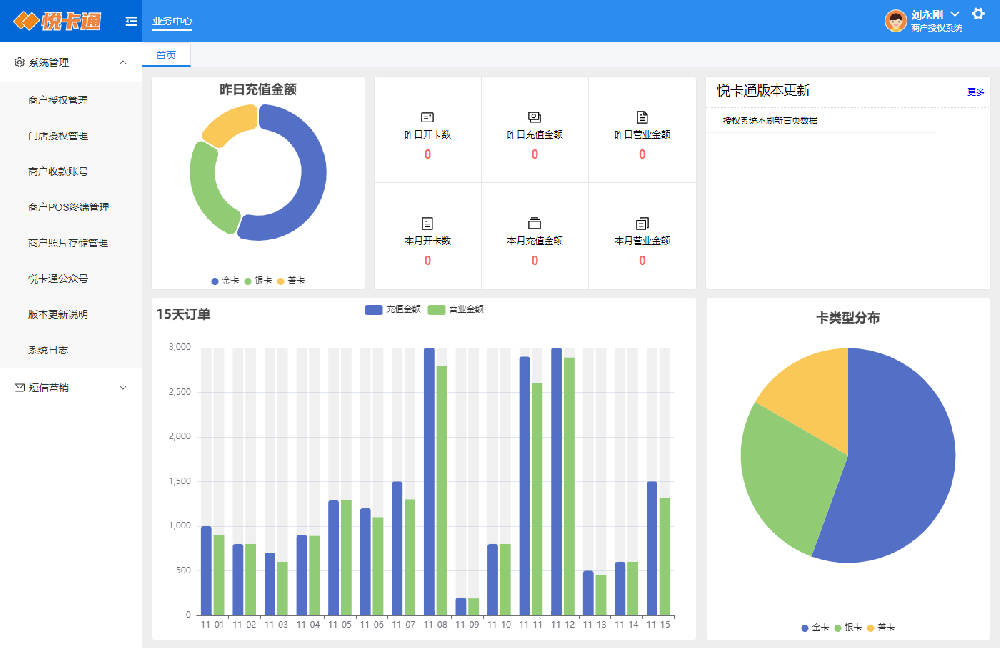Click the 更多 link in 悦卡通版本更新 panel
The width and height of the screenshot is (1000, 648).
pos(975,92)
